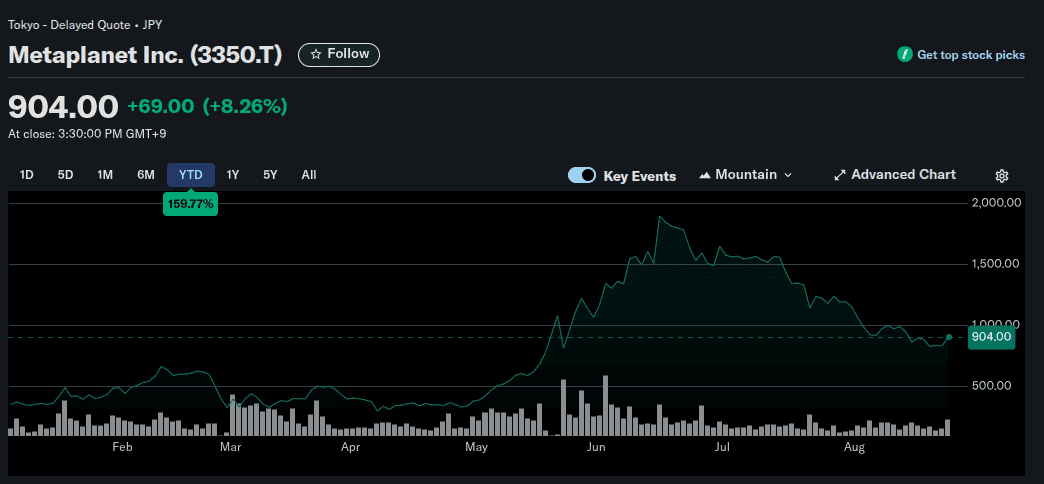The image size is (1044, 484).
Task: Open the Advanced Chart view
Action: (x=895, y=174)
